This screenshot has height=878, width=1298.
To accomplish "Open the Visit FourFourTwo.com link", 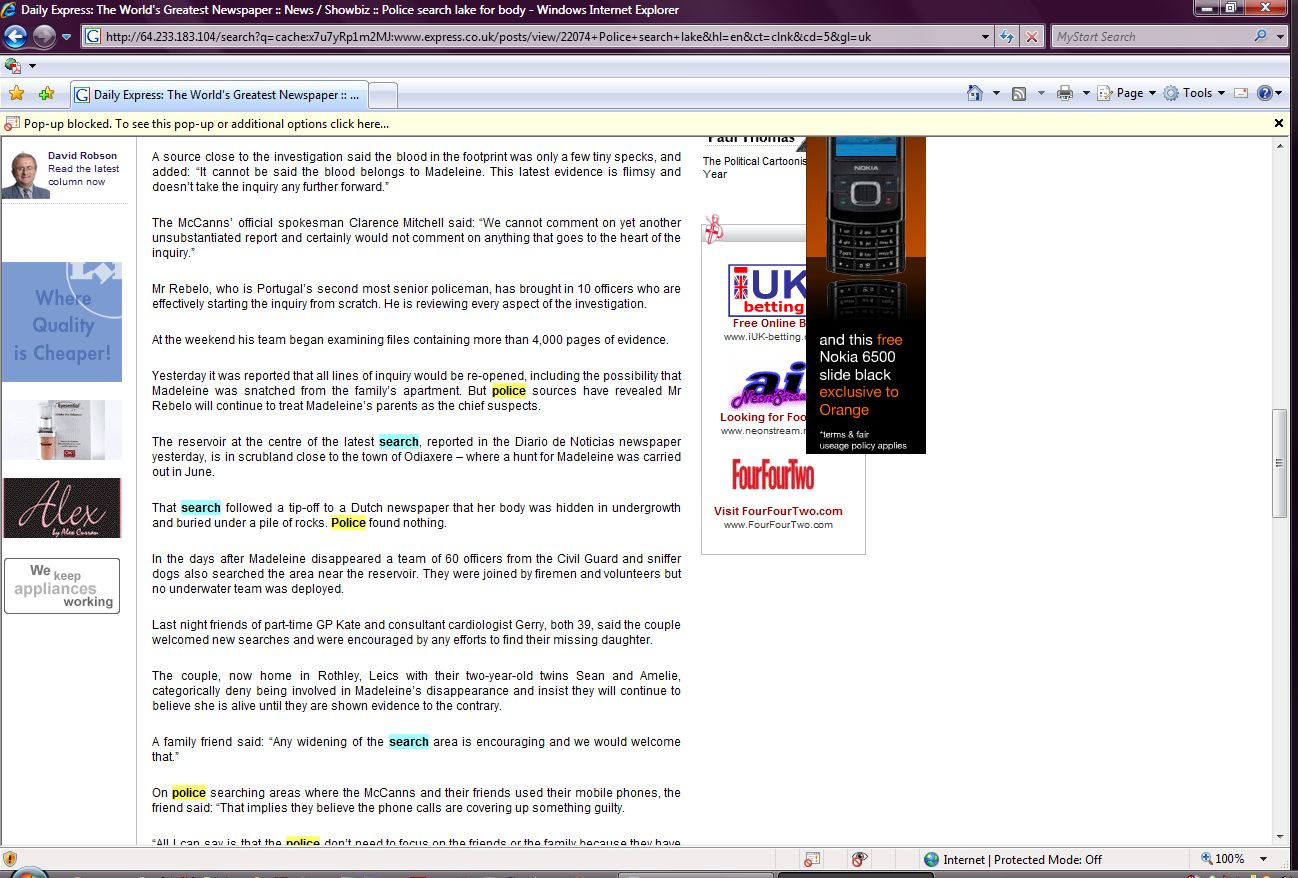I will click(x=778, y=511).
